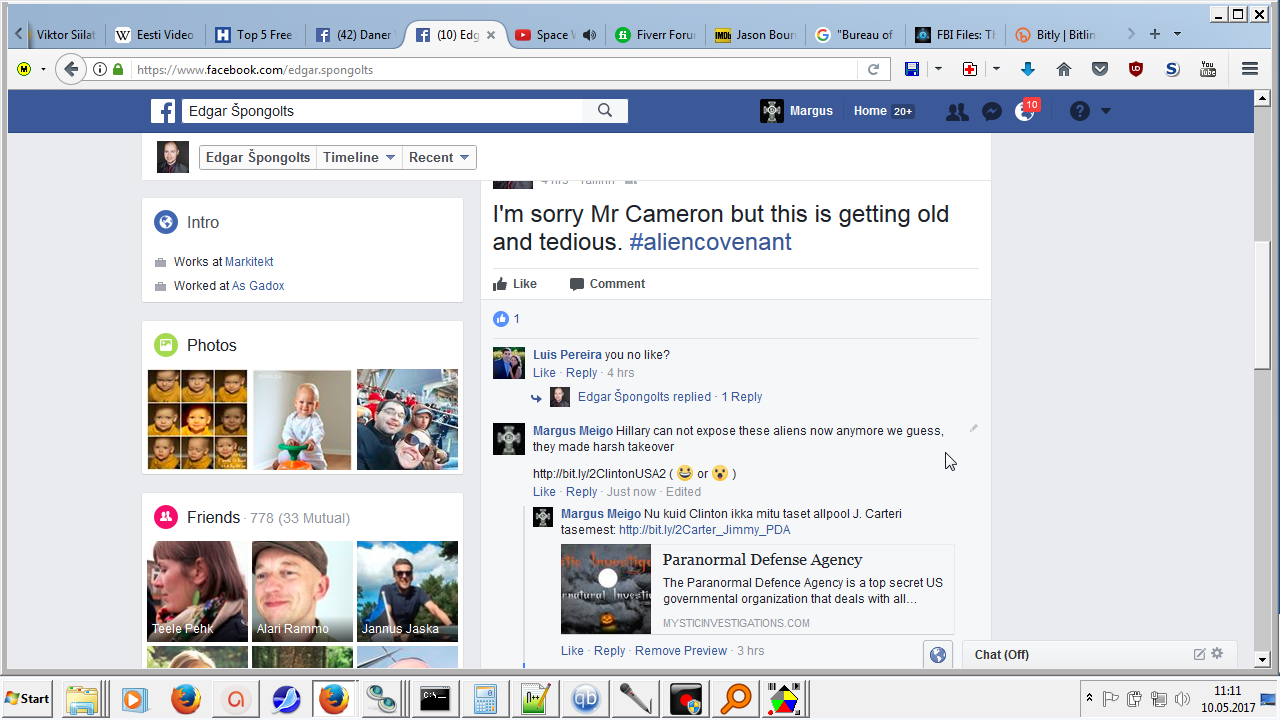Click Remove Preview on the reply

[x=681, y=651]
